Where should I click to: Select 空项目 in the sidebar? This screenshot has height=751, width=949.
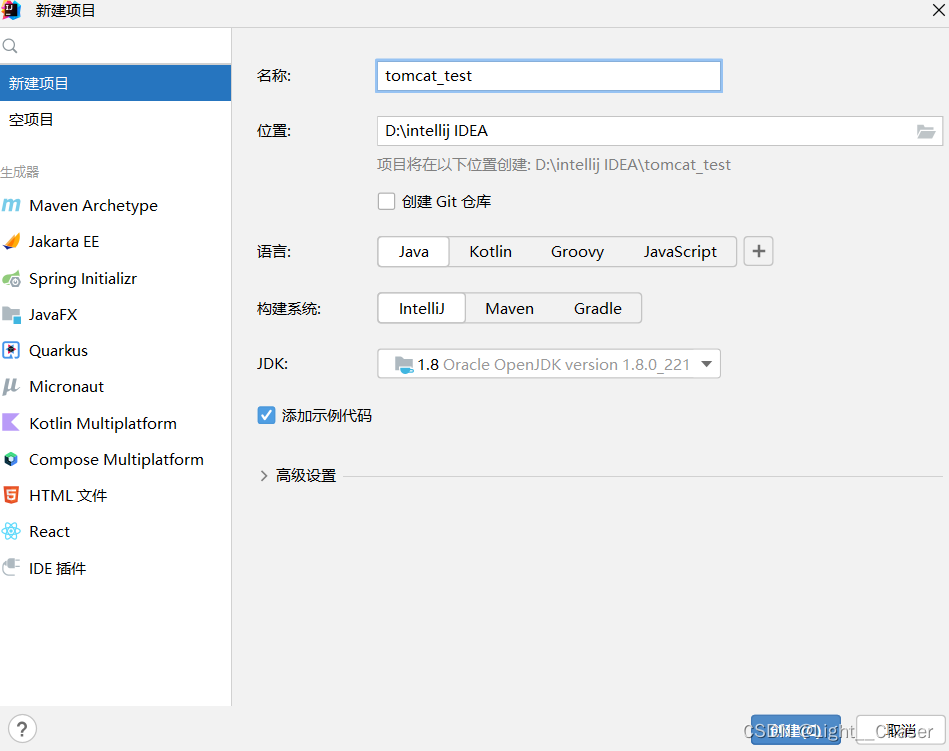(115, 119)
